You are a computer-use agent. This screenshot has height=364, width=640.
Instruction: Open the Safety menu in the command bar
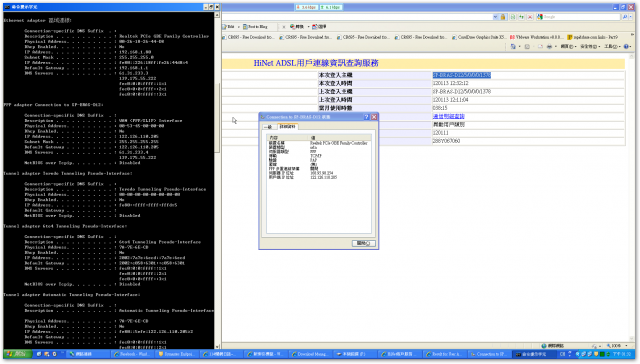pyautogui.click(x=589, y=47)
